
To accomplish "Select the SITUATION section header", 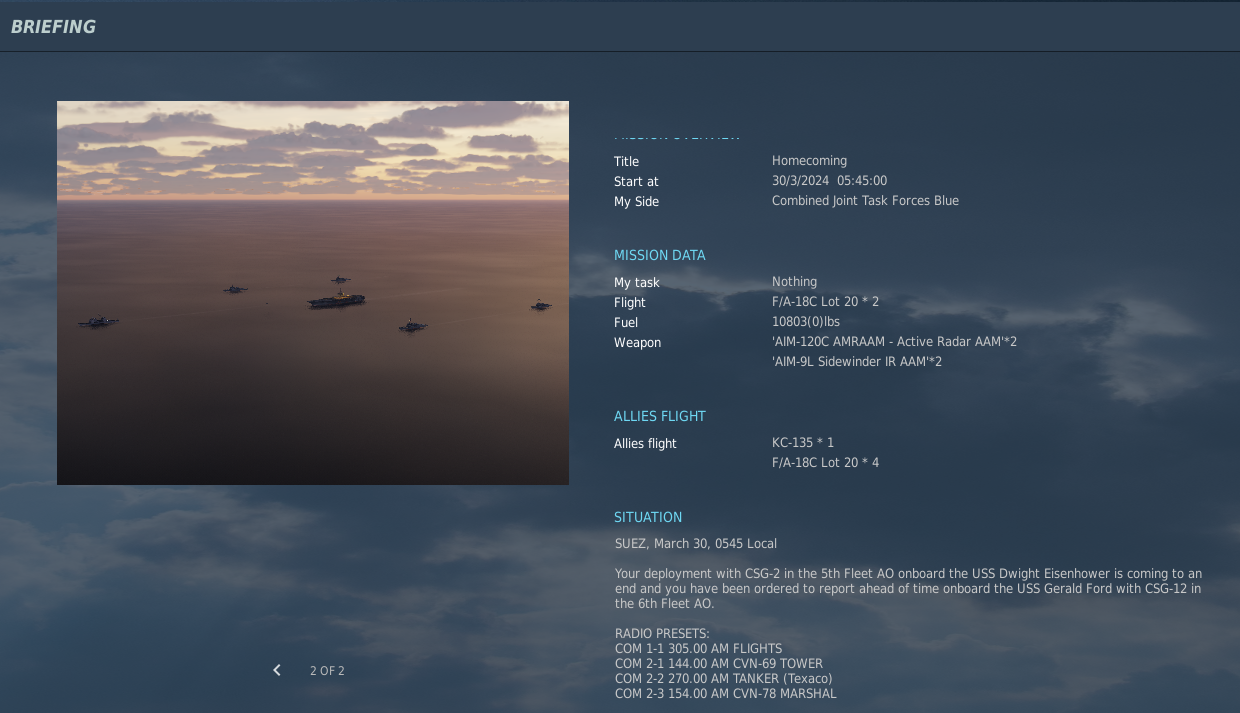I will pos(648,517).
